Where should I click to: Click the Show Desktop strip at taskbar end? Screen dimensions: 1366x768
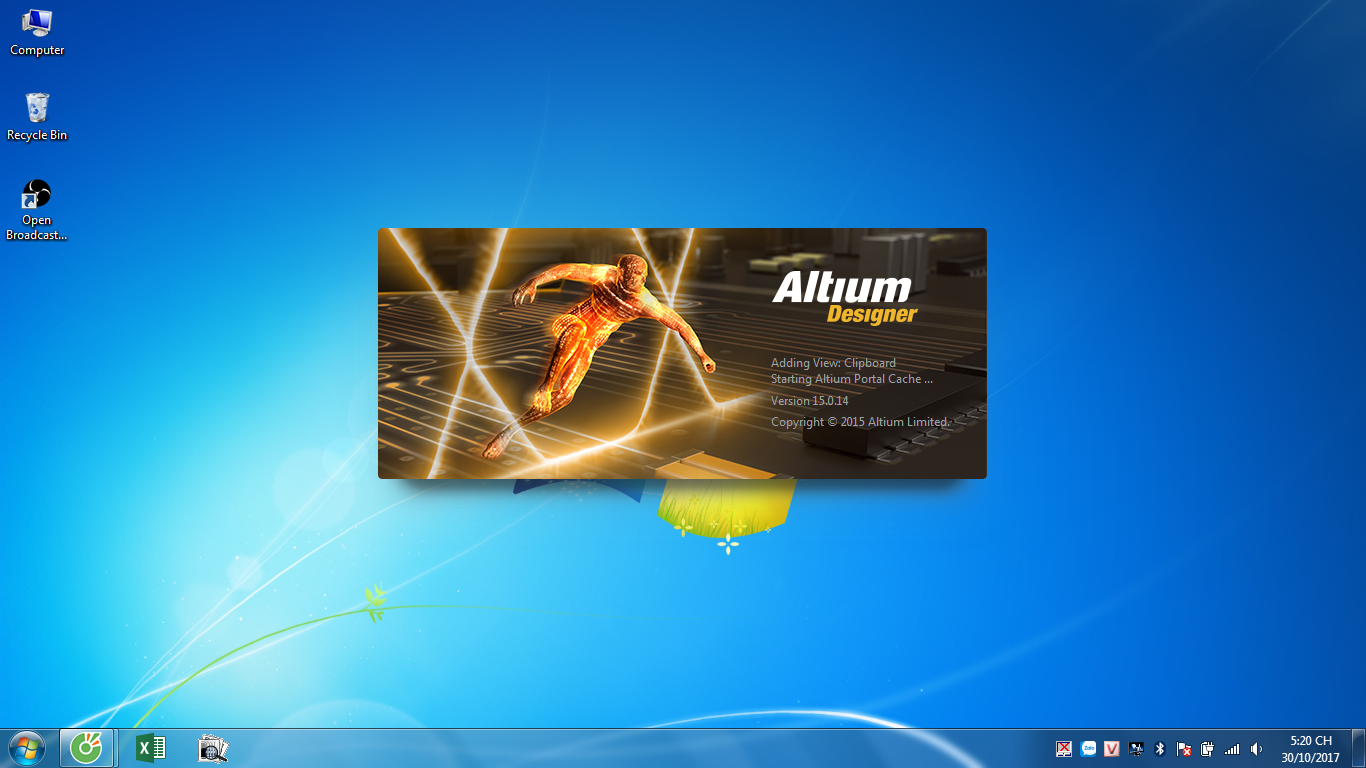click(x=1359, y=748)
